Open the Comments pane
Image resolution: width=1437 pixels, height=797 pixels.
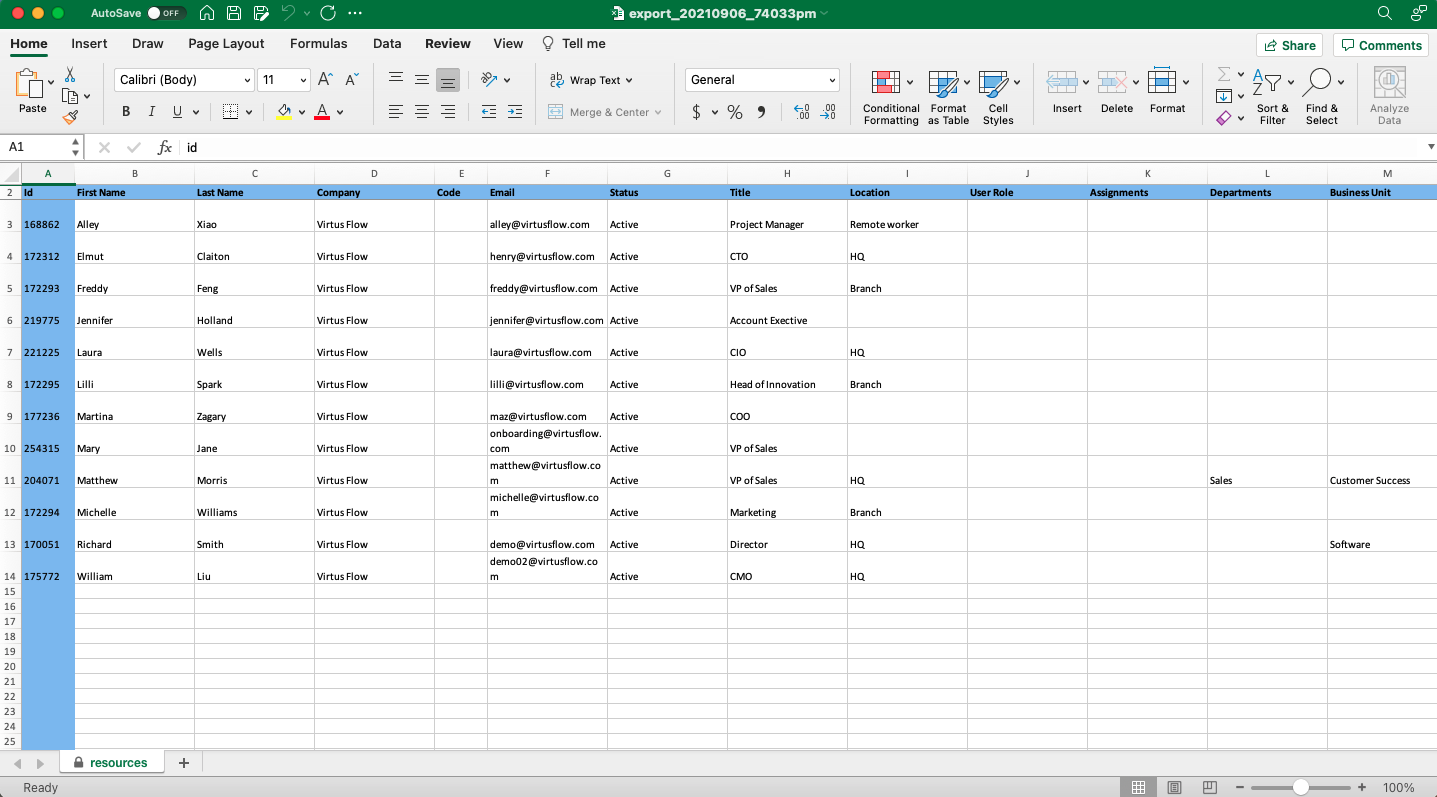coord(1381,45)
